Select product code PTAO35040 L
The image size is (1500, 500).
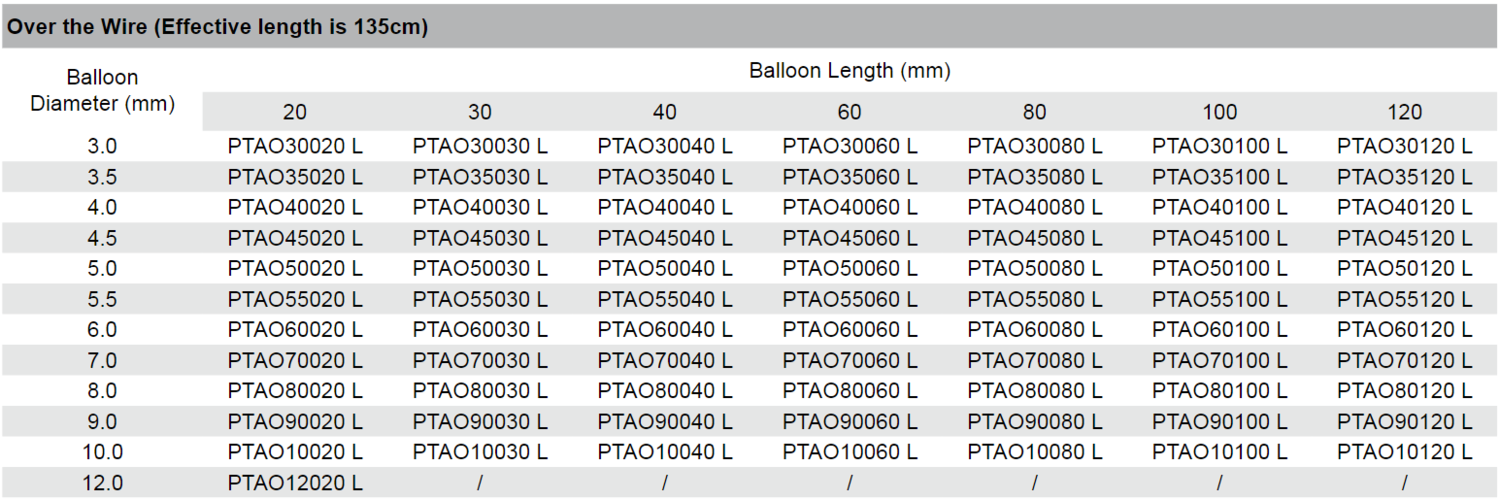(665, 177)
